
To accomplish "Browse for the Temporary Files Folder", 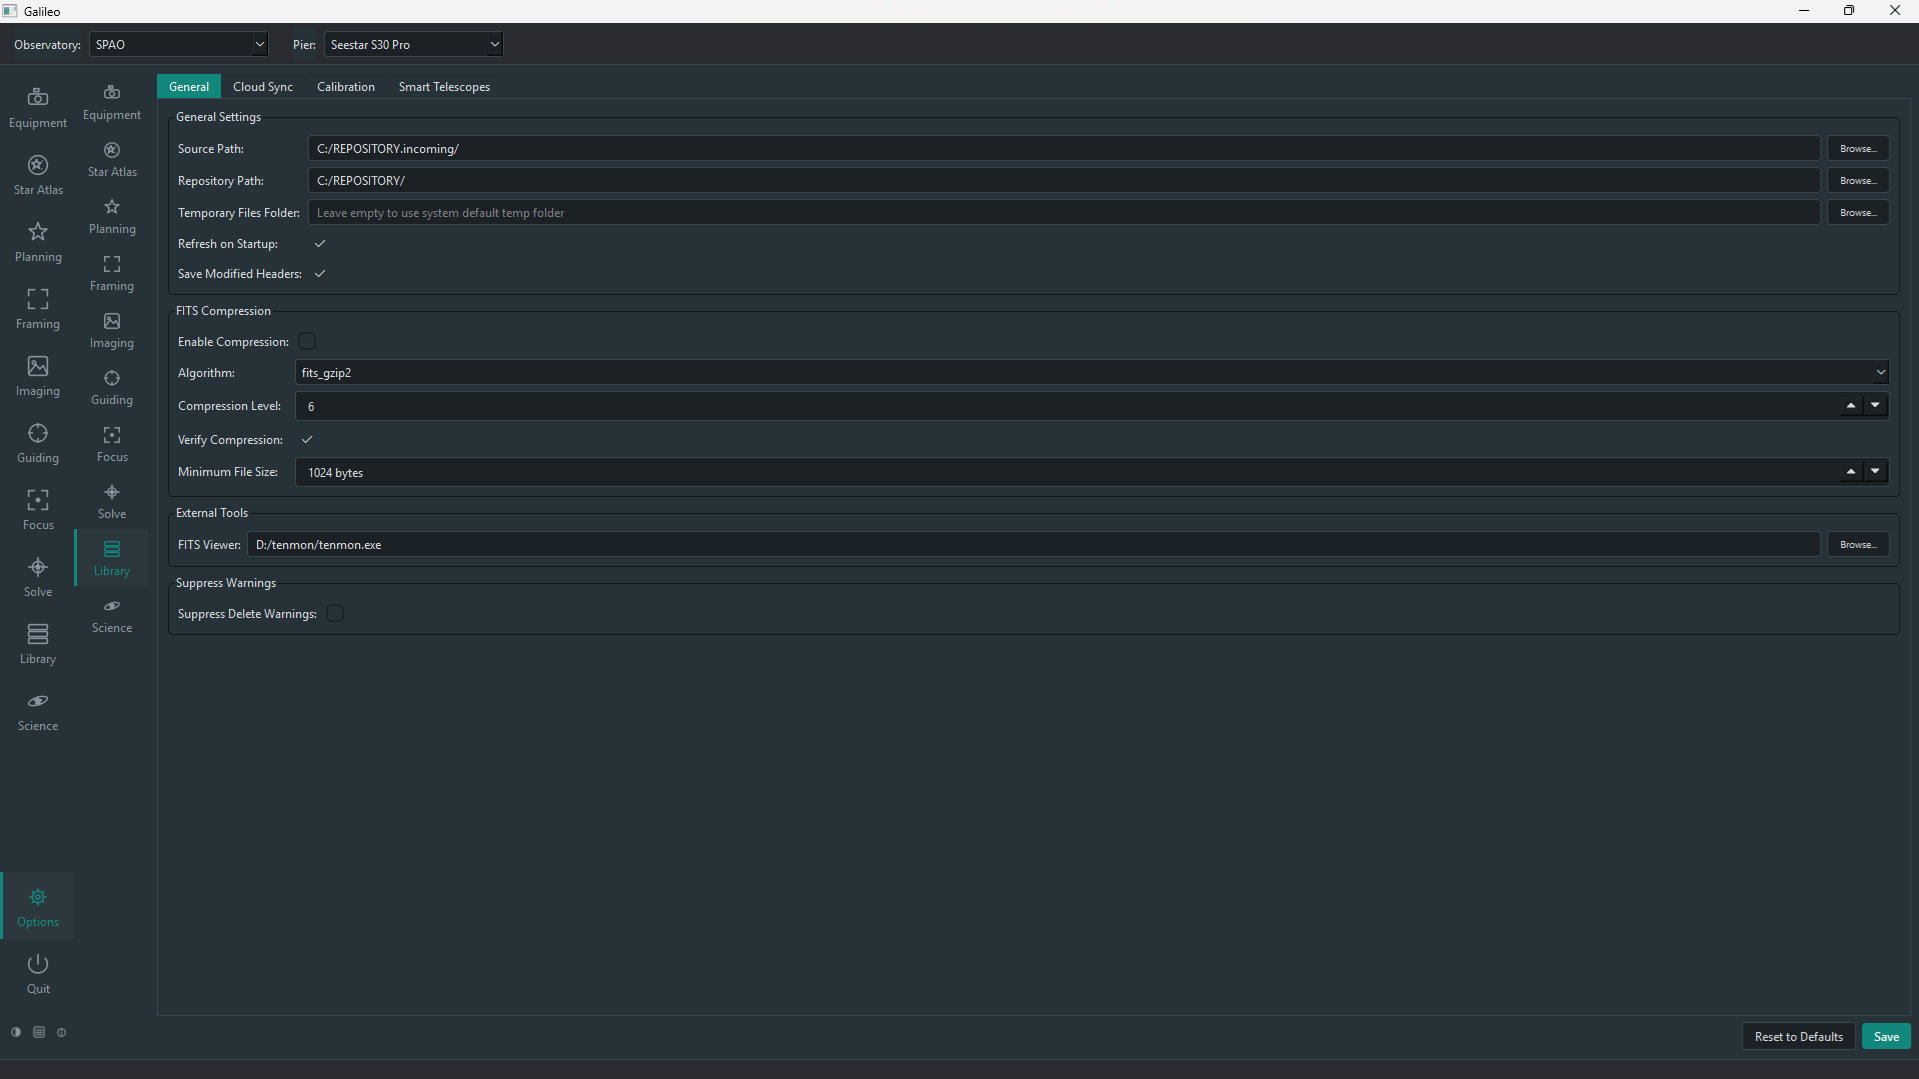I will (x=1858, y=212).
